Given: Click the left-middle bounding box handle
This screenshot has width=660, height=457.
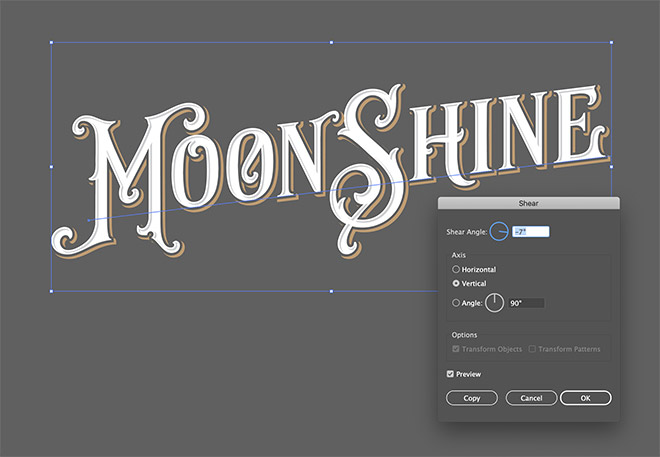Looking at the screenshot, I should pos(51,167).
